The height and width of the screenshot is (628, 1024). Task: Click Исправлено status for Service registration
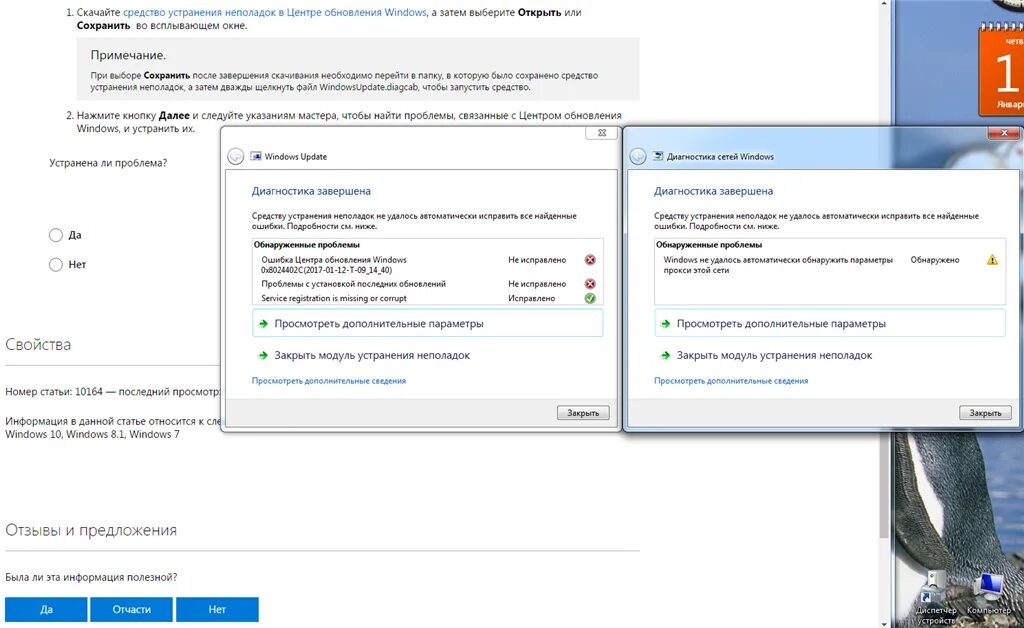532,298
